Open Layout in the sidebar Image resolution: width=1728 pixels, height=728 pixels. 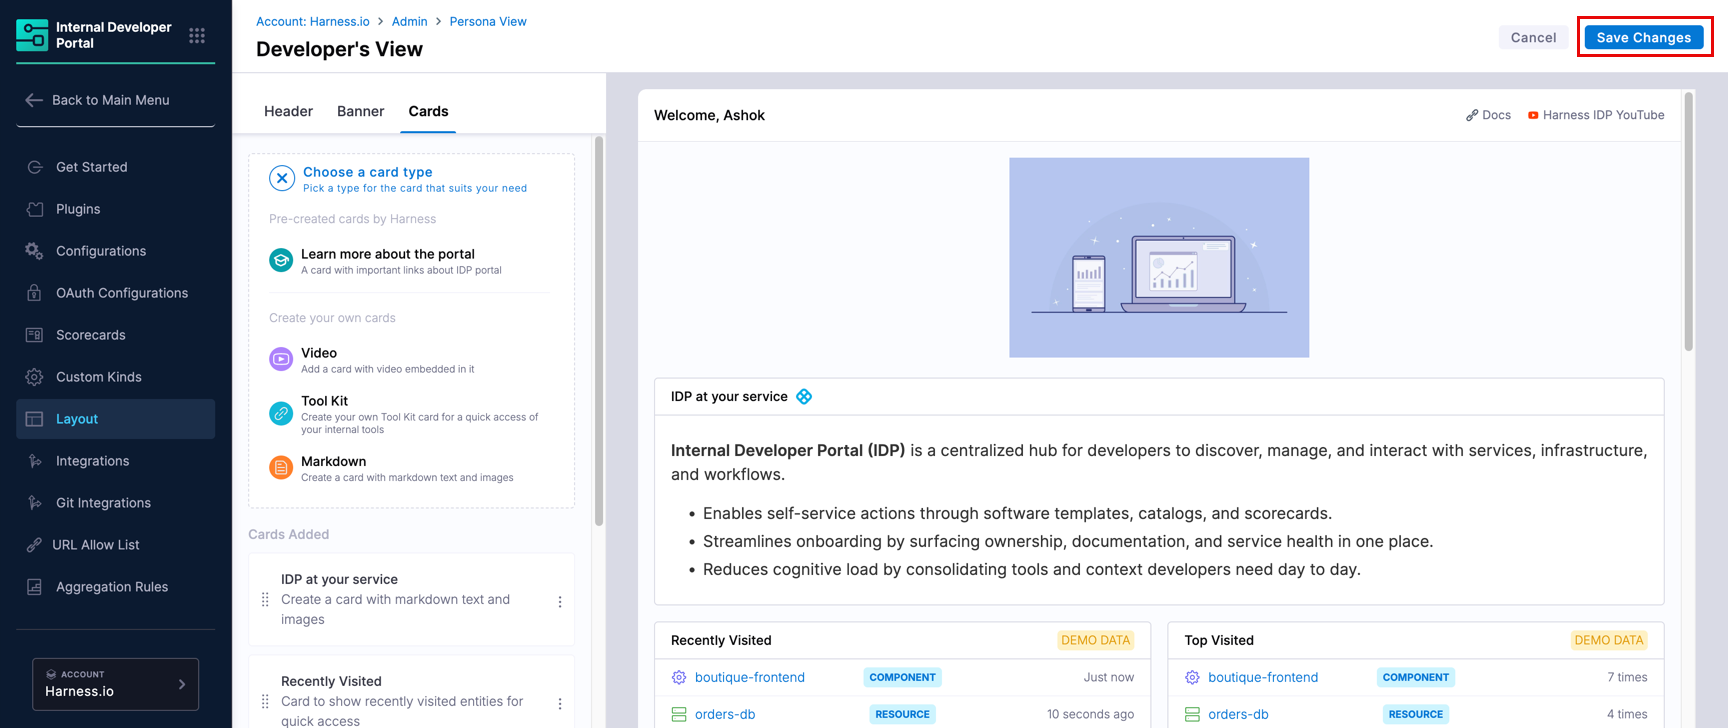click(115, 419)
